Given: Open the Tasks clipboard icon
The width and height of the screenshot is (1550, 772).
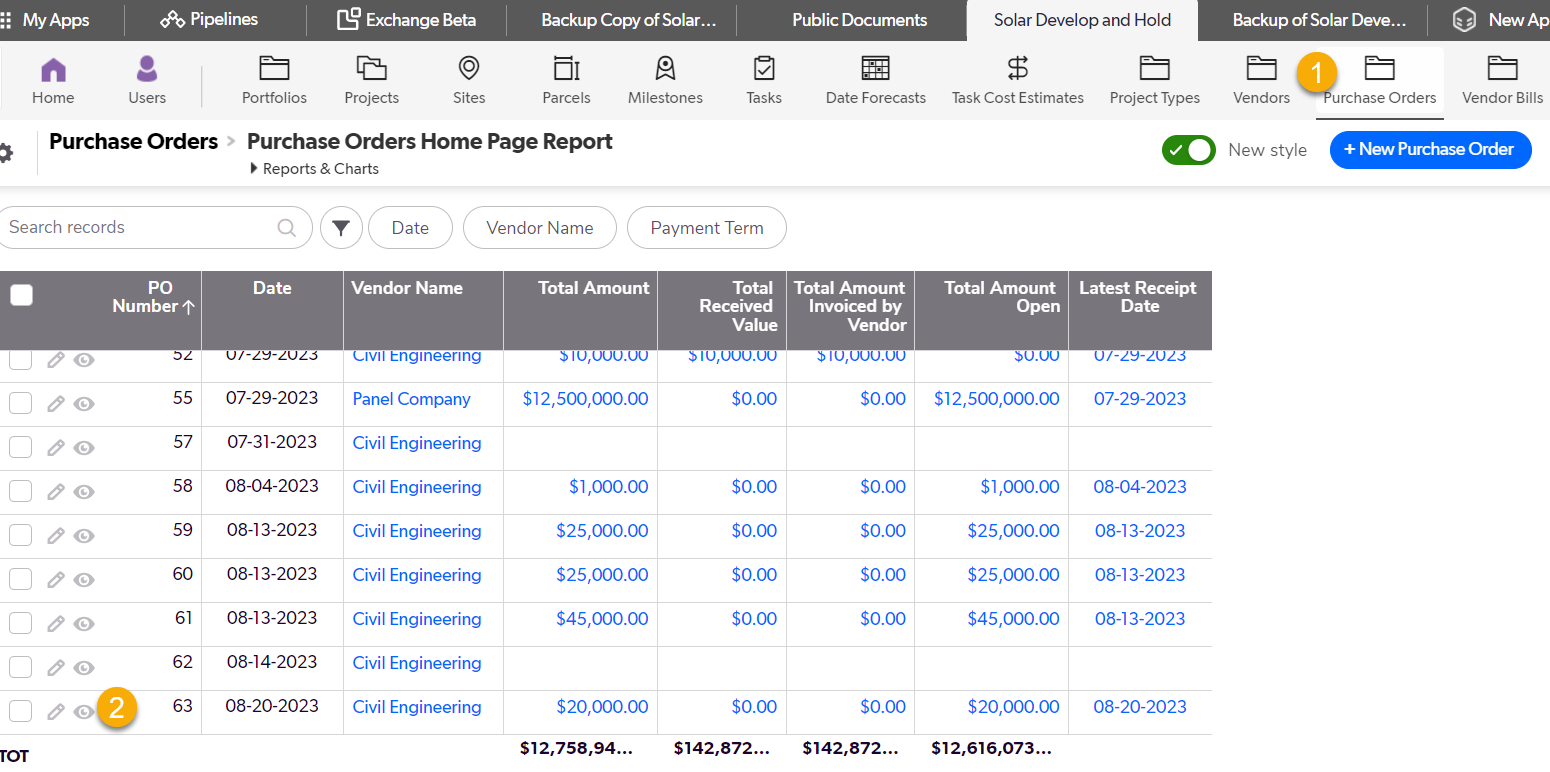Looking at the screenshot, I should click(764, 68).
